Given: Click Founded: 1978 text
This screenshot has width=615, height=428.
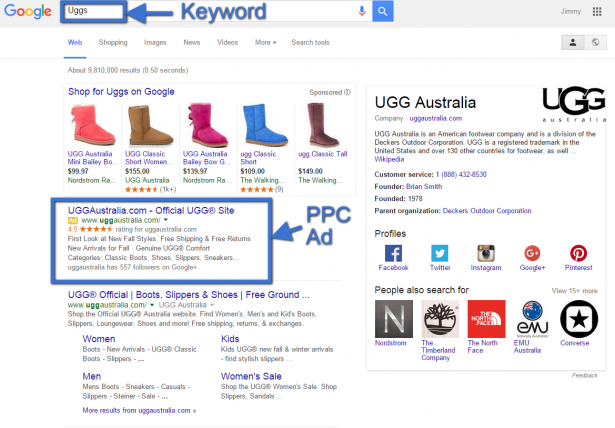Looking at the screenshot, I should [398, 199].
